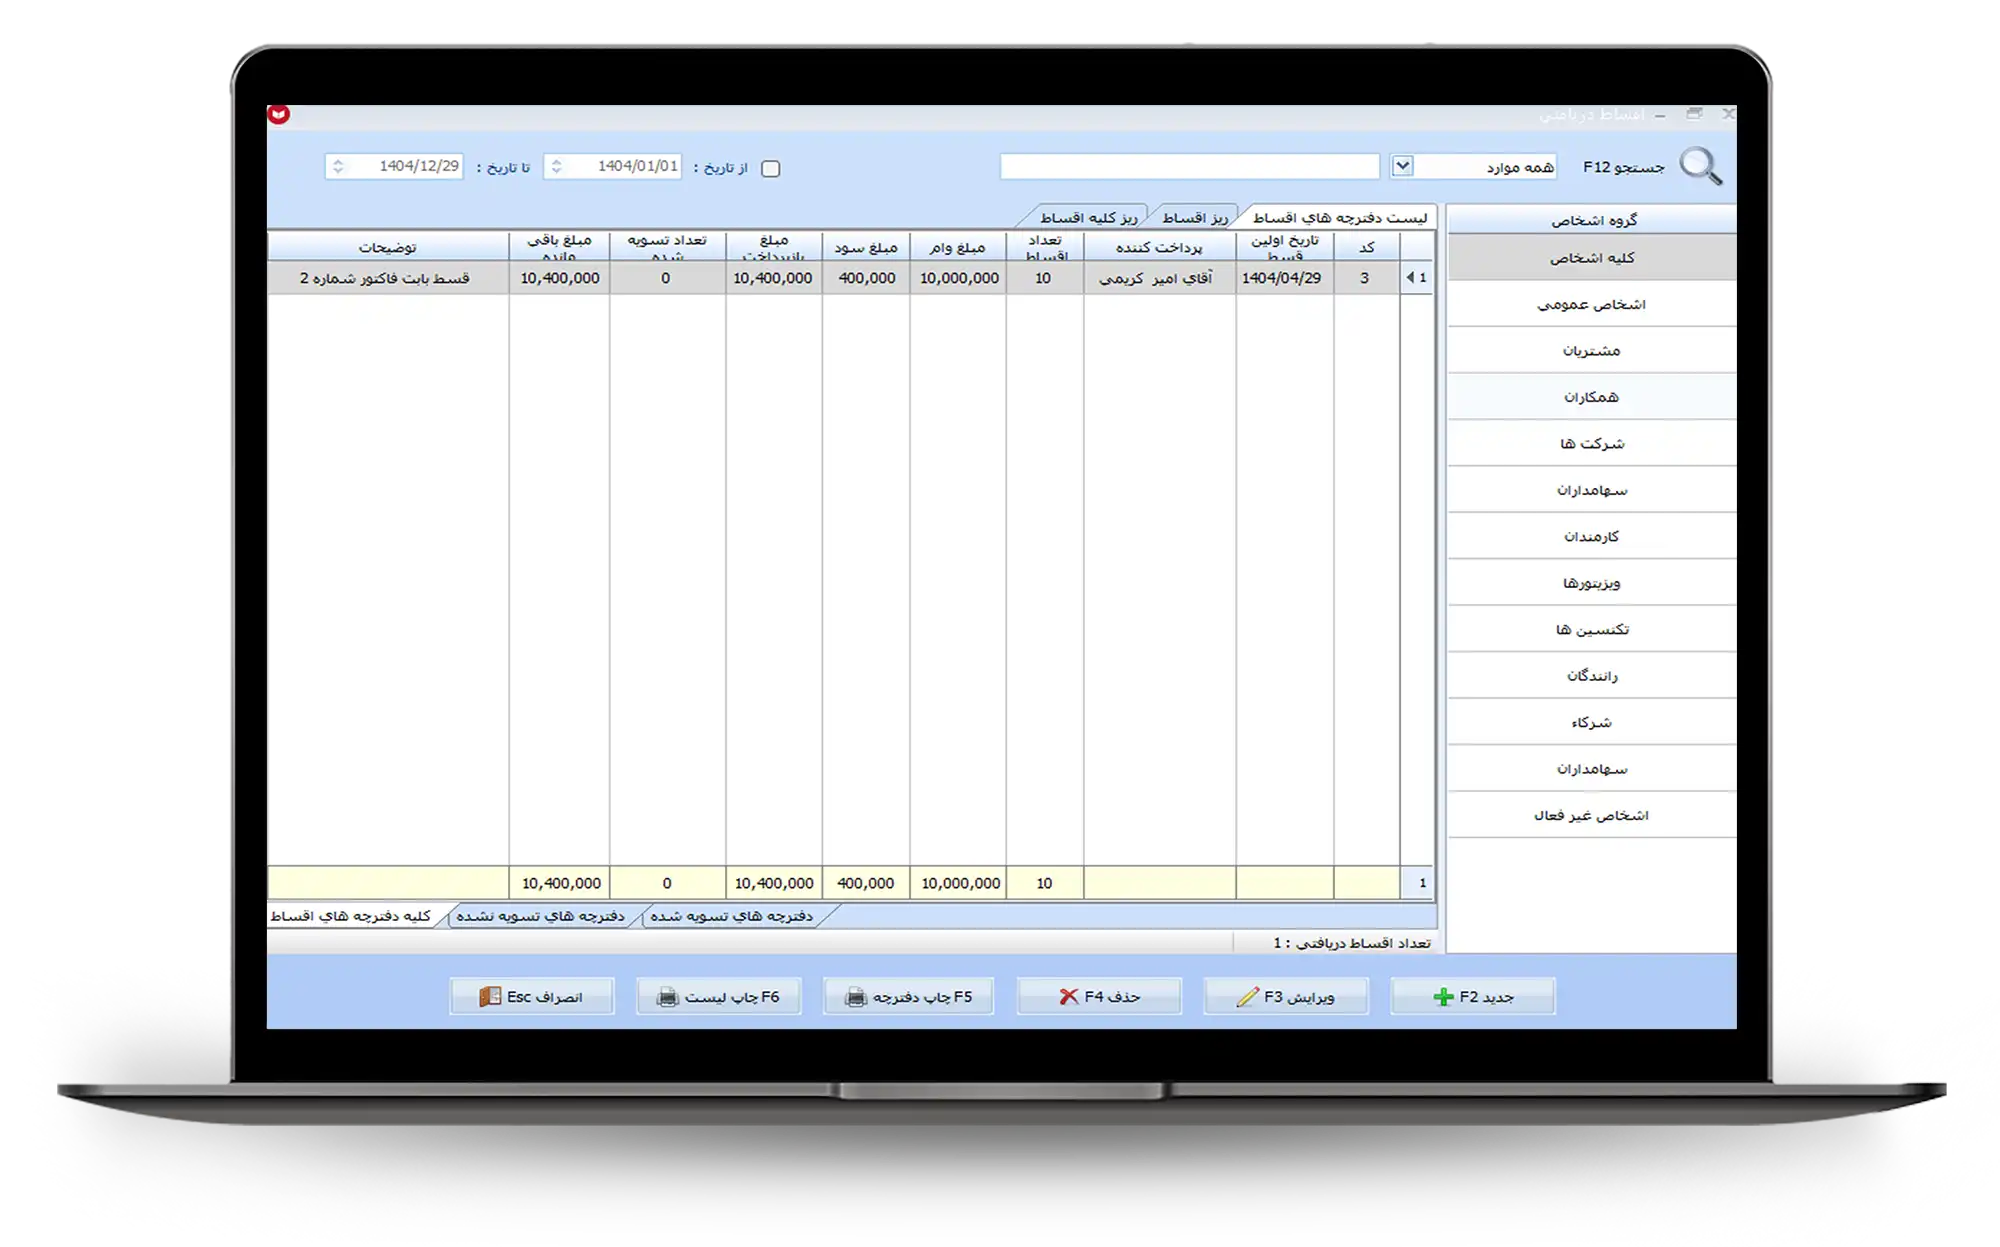Screen dimensions: 2000x1247
Task: Select the آقای امیر کریمی installment row
Action: 1156,278
